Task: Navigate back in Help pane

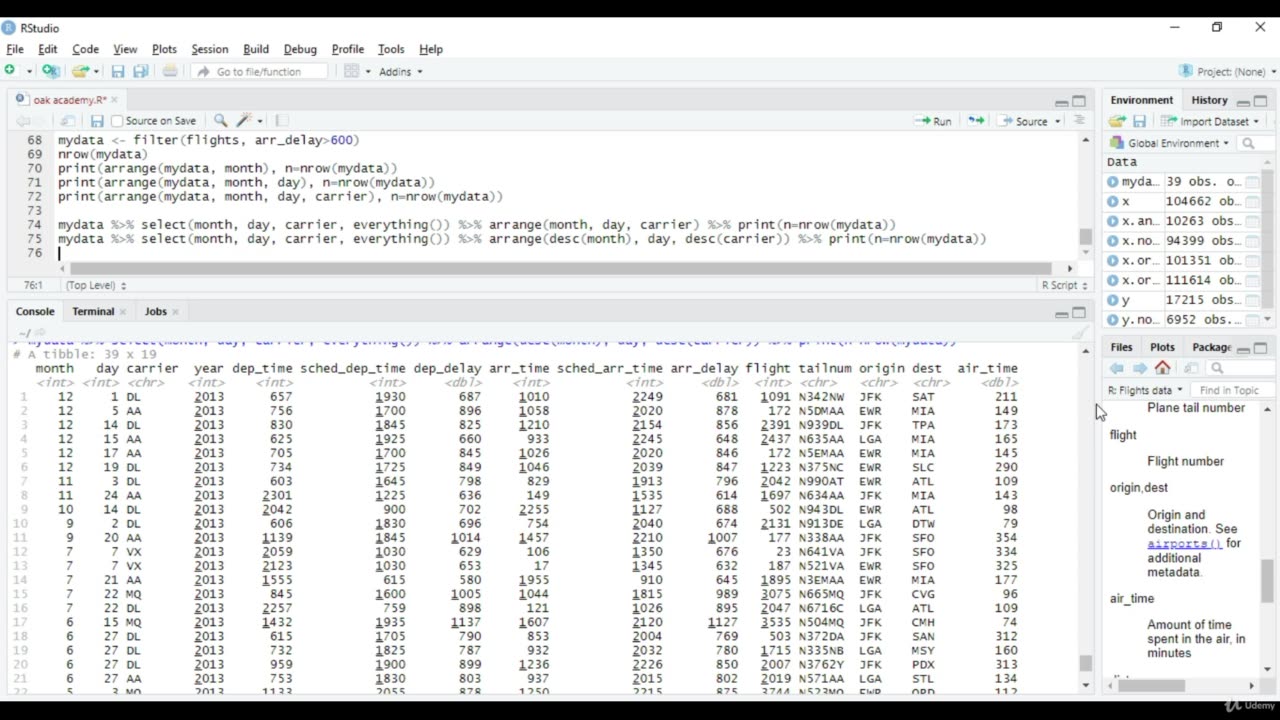Action: coord(1117,368)
